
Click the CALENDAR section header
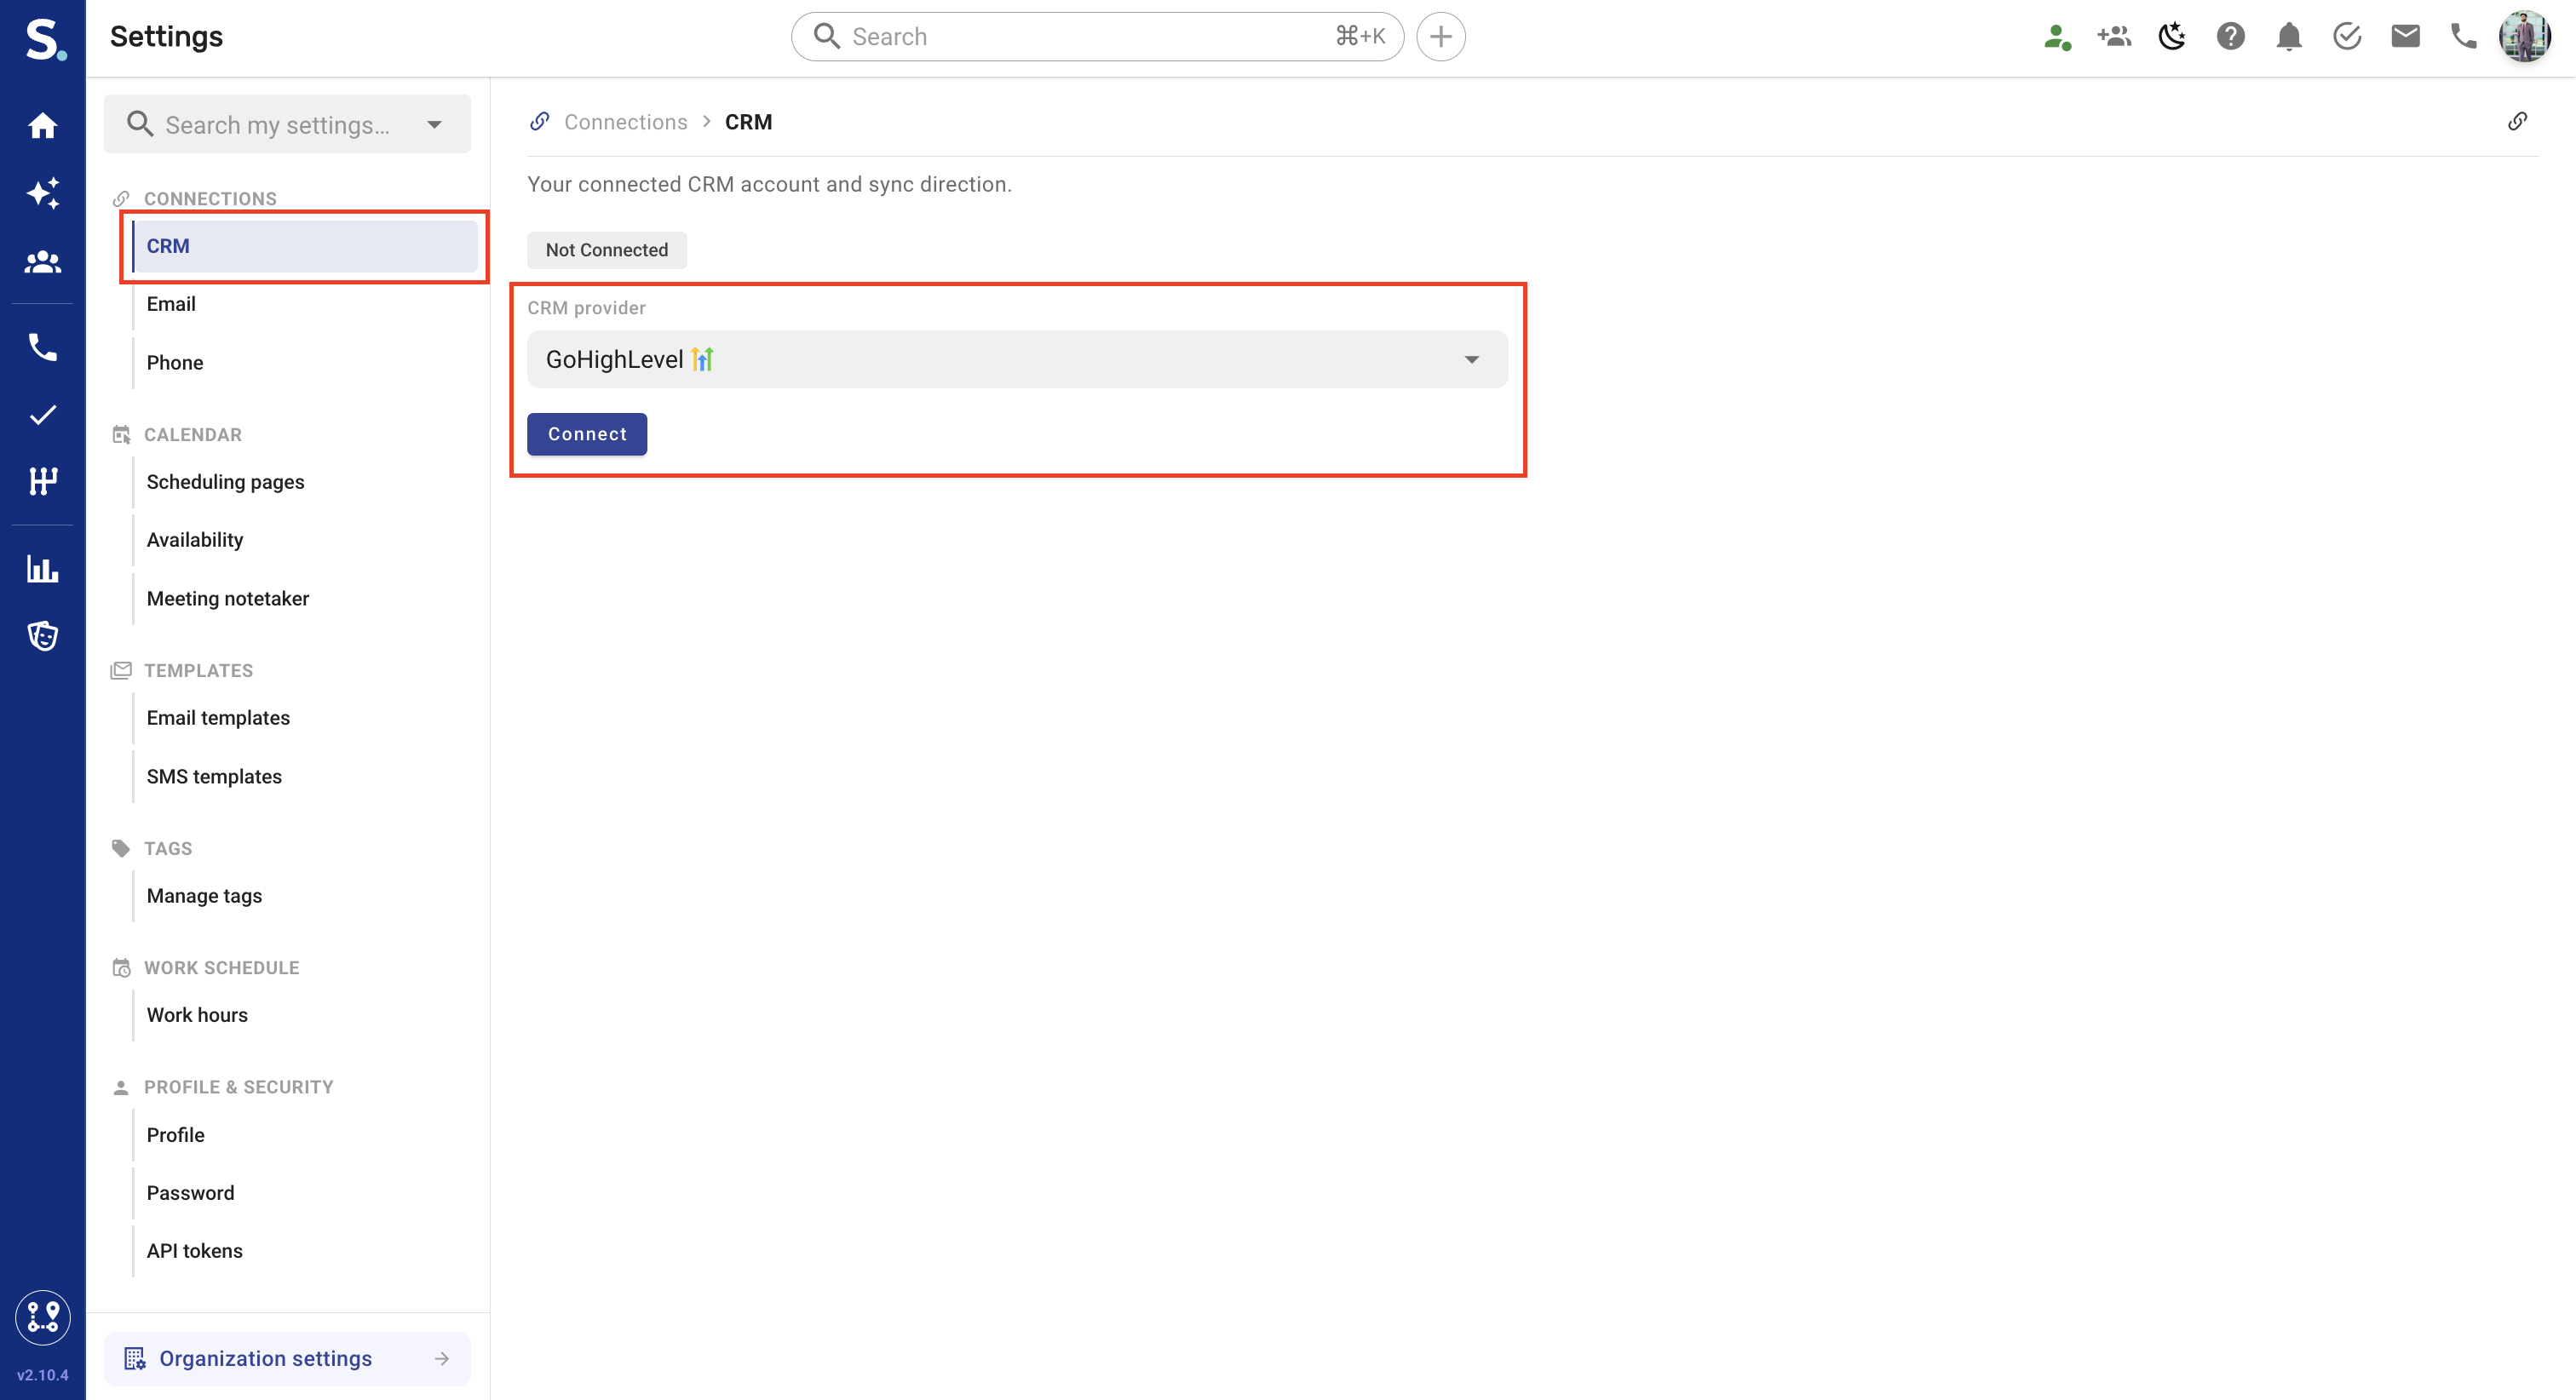coord(193,435)
